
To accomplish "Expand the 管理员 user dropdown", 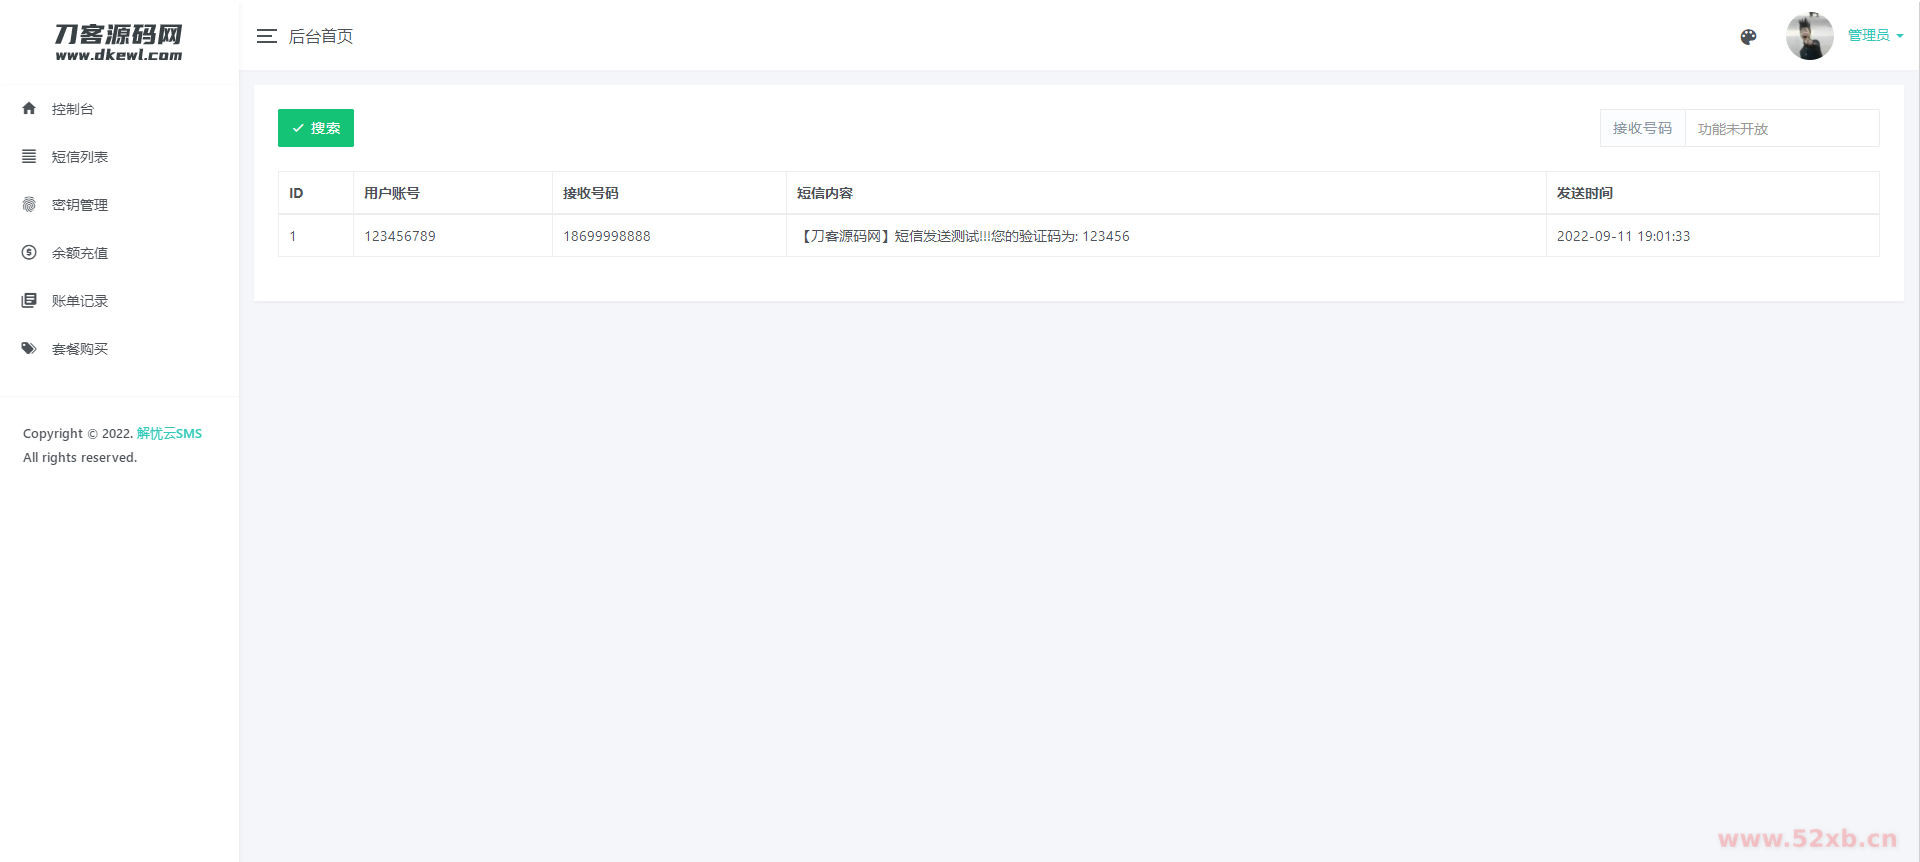I will coord(1875,36).
